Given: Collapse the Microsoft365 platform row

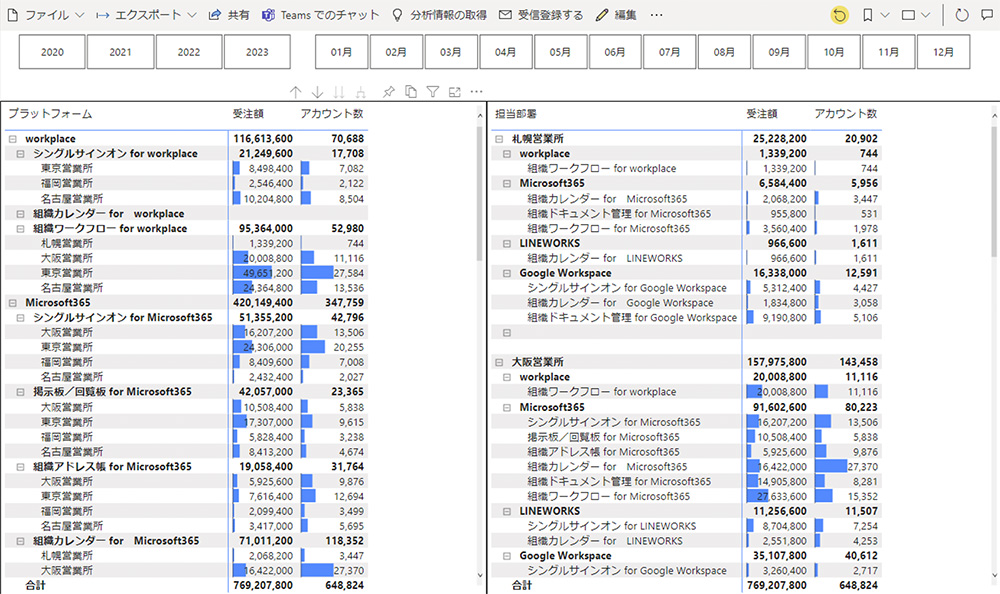Looking at the screenshot, I should click(12, 302).
